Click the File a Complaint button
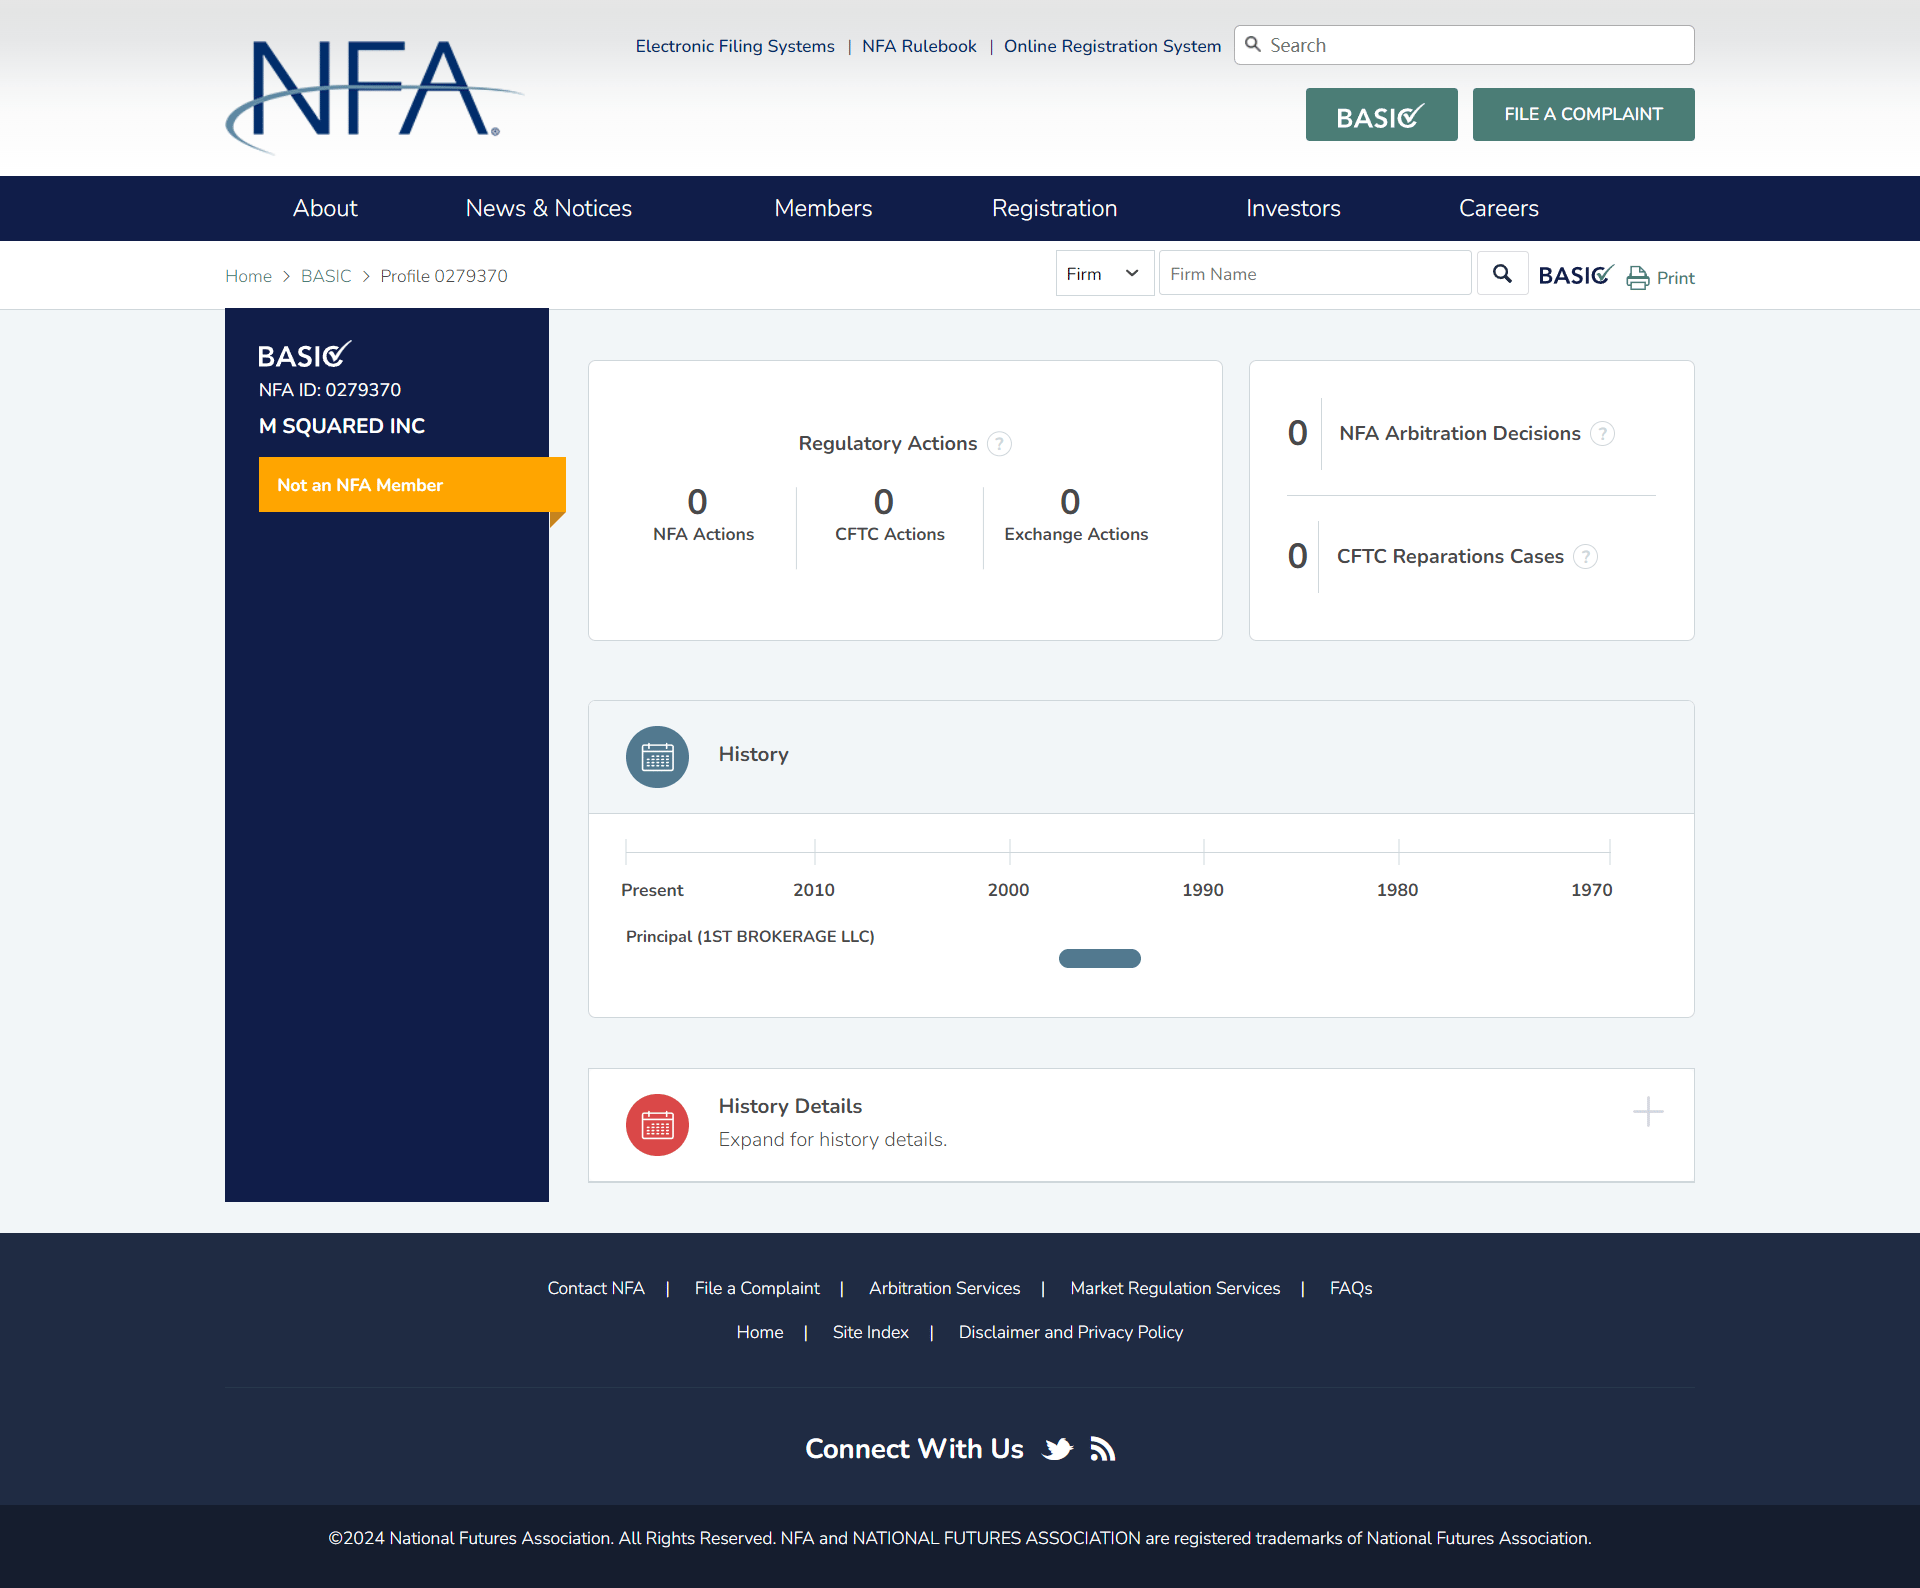Screen dimensions: 1920x1588 coord(1583,115)
